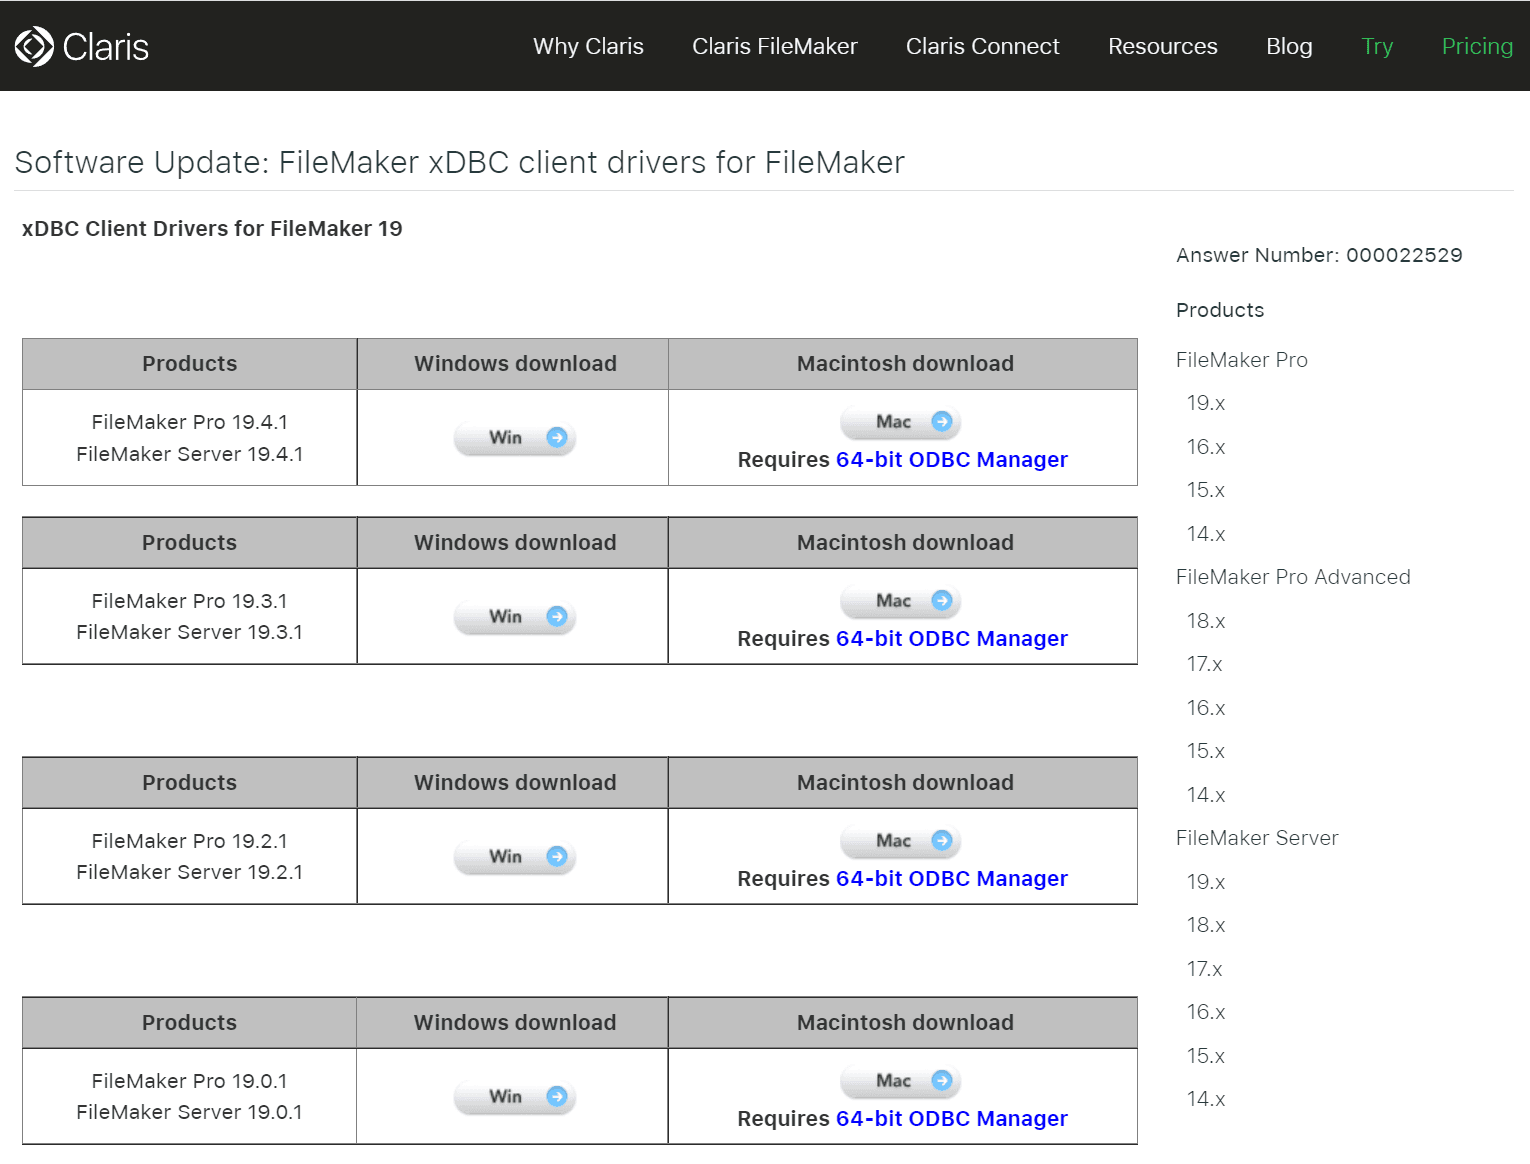Download Mac driver for FileMaker 19.0.1

pos(901,1081)
